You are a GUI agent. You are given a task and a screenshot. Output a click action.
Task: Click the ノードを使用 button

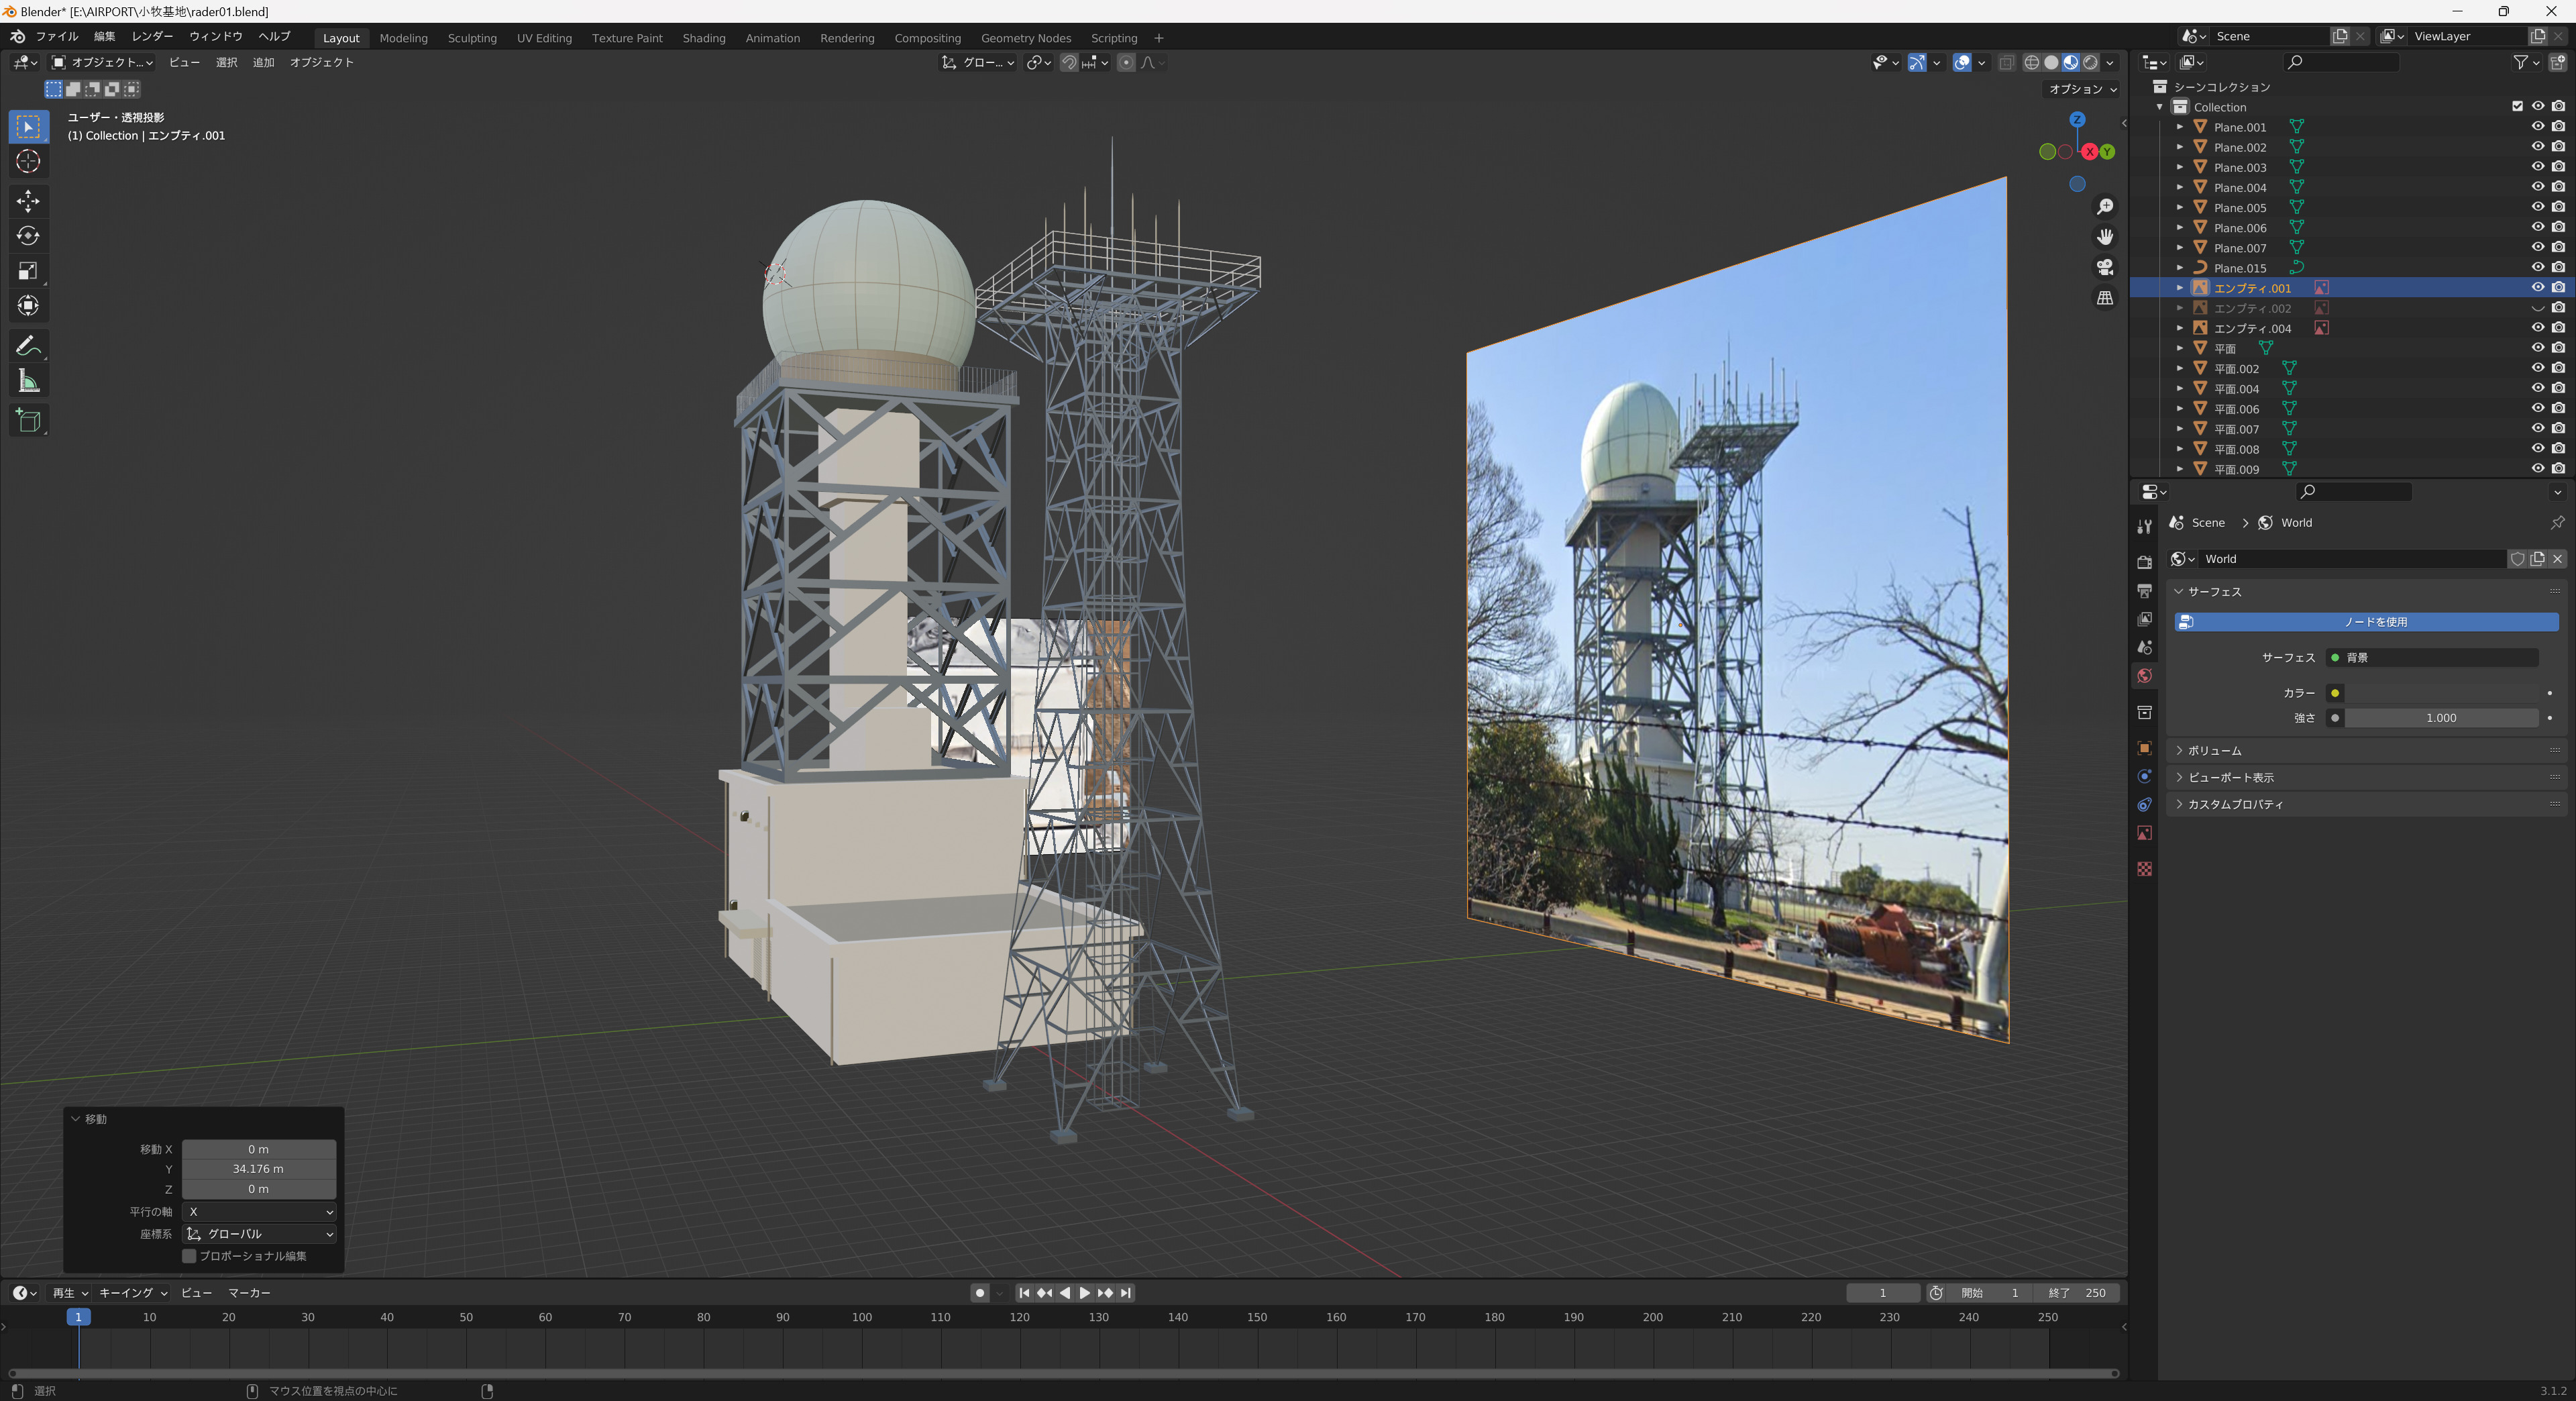2366,622
